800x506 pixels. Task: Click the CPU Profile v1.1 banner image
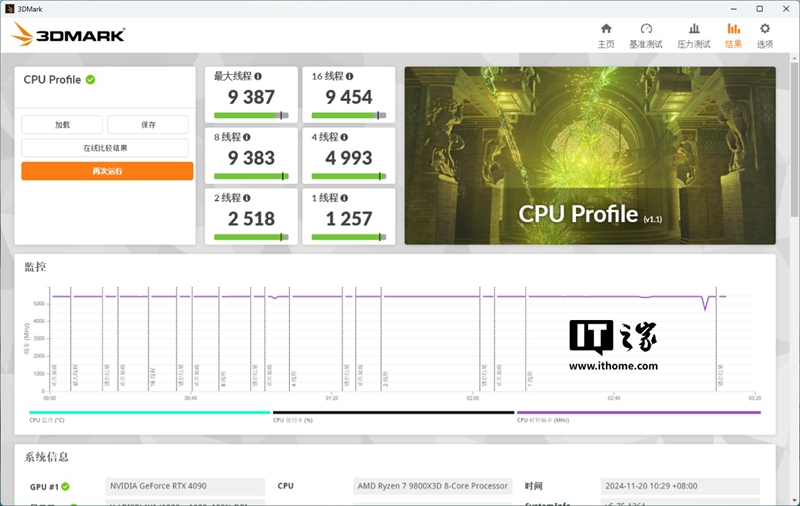(590, 156)
